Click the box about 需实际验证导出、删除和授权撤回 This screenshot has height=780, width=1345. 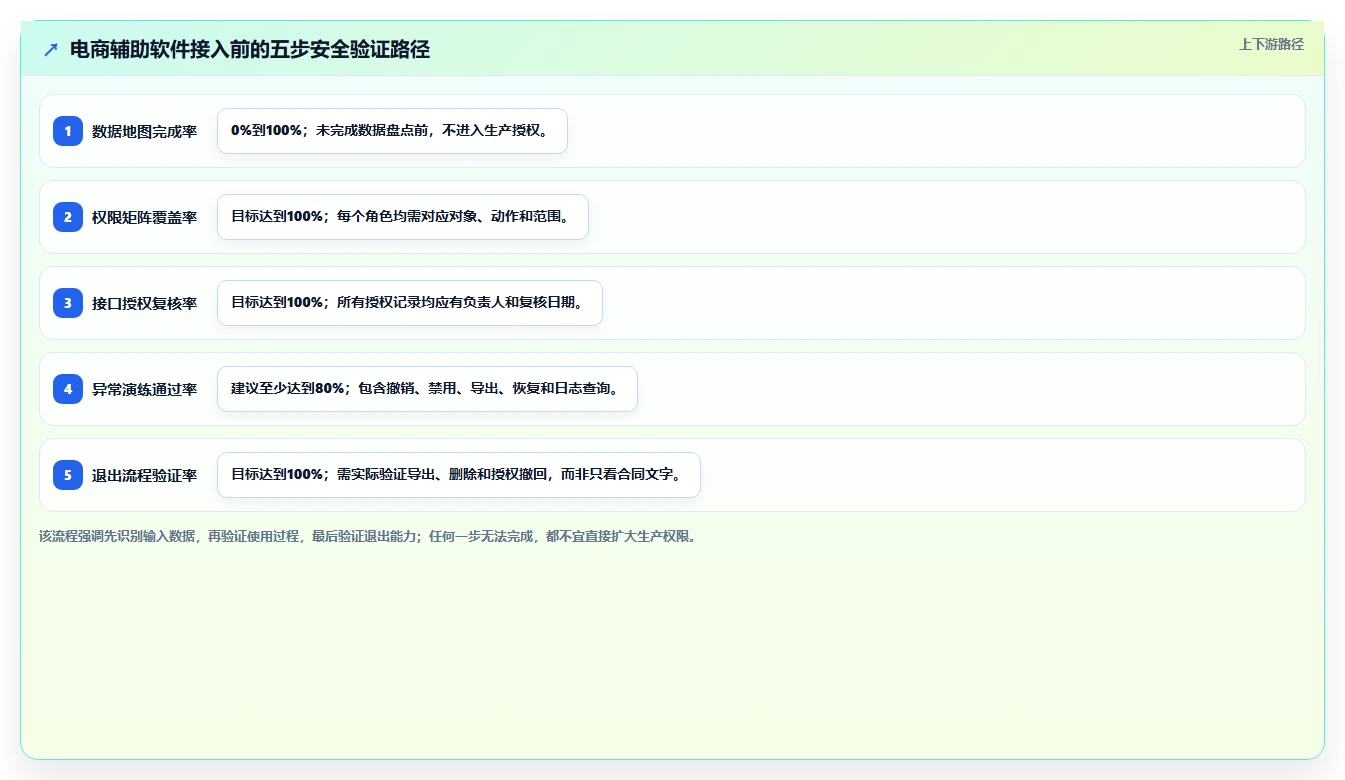point(459,475)
